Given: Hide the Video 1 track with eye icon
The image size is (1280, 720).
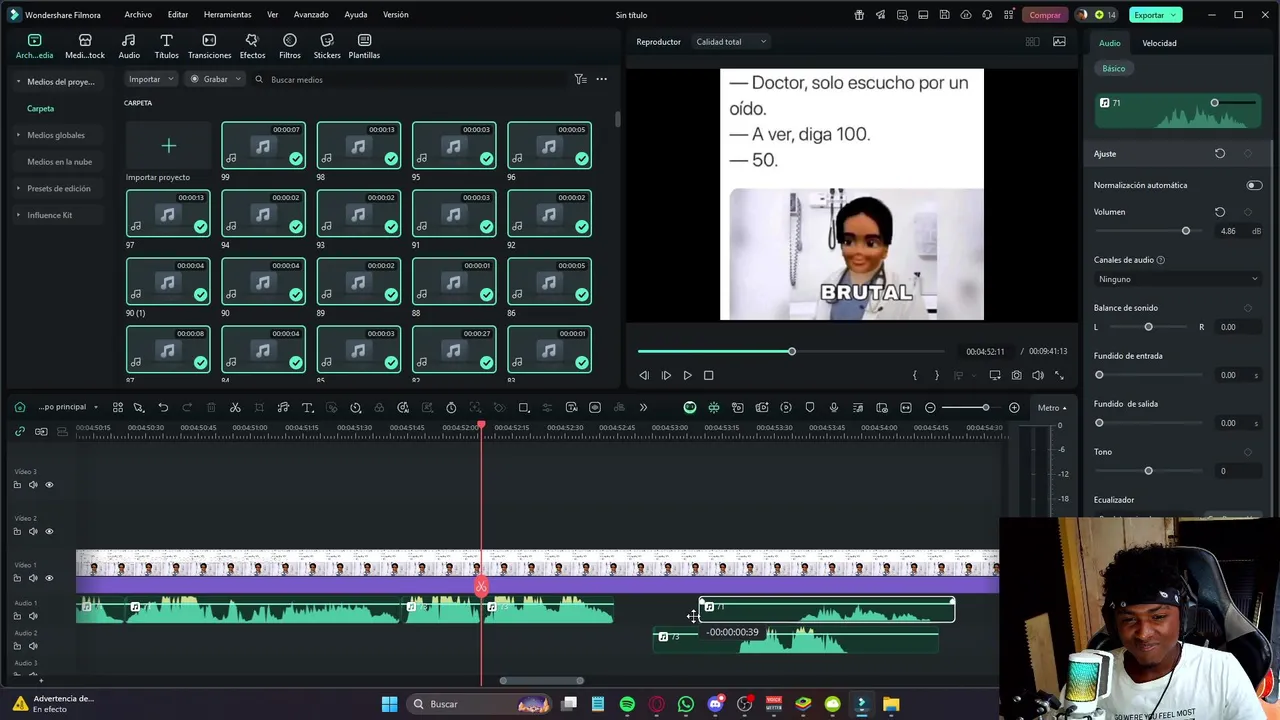Looking at the screenshot, I should pyautogui.click(x=49, y=578).
